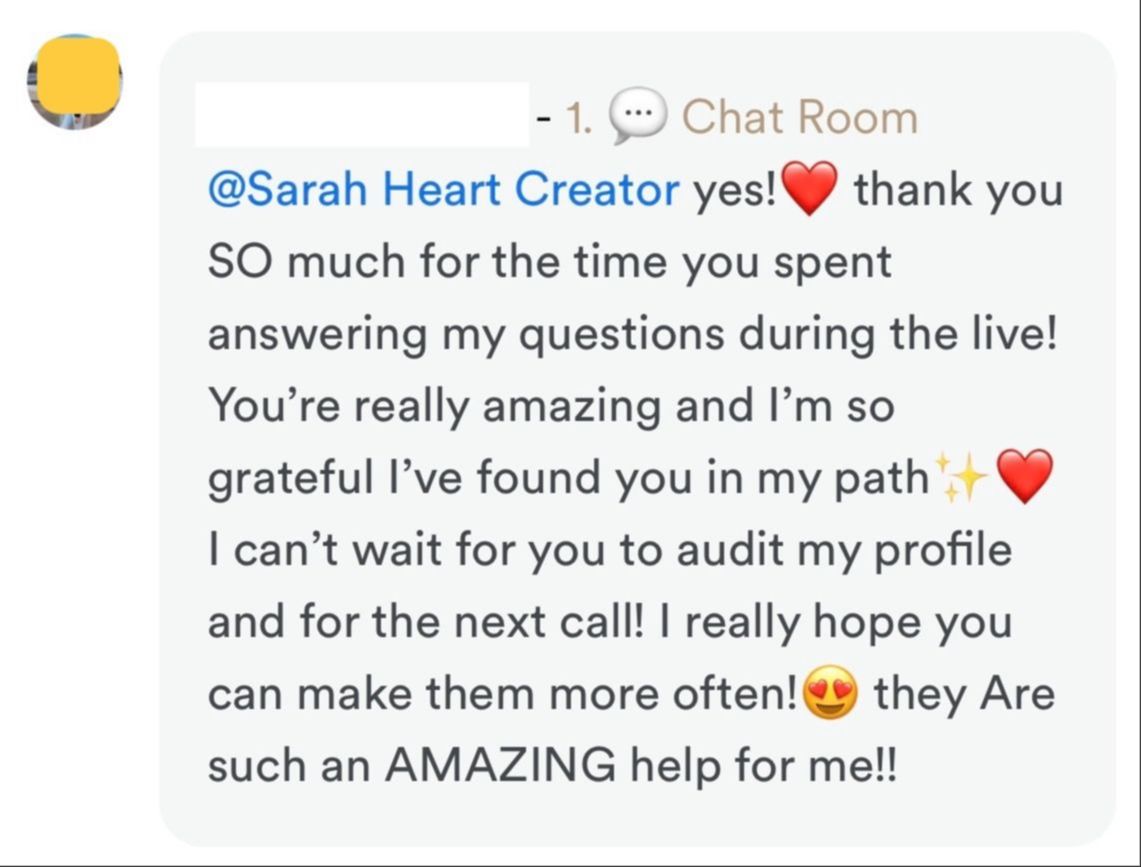Click the final words "help for me!!"
The image size is (1141, 867).
pyautogui.click(x=764, y=765)
